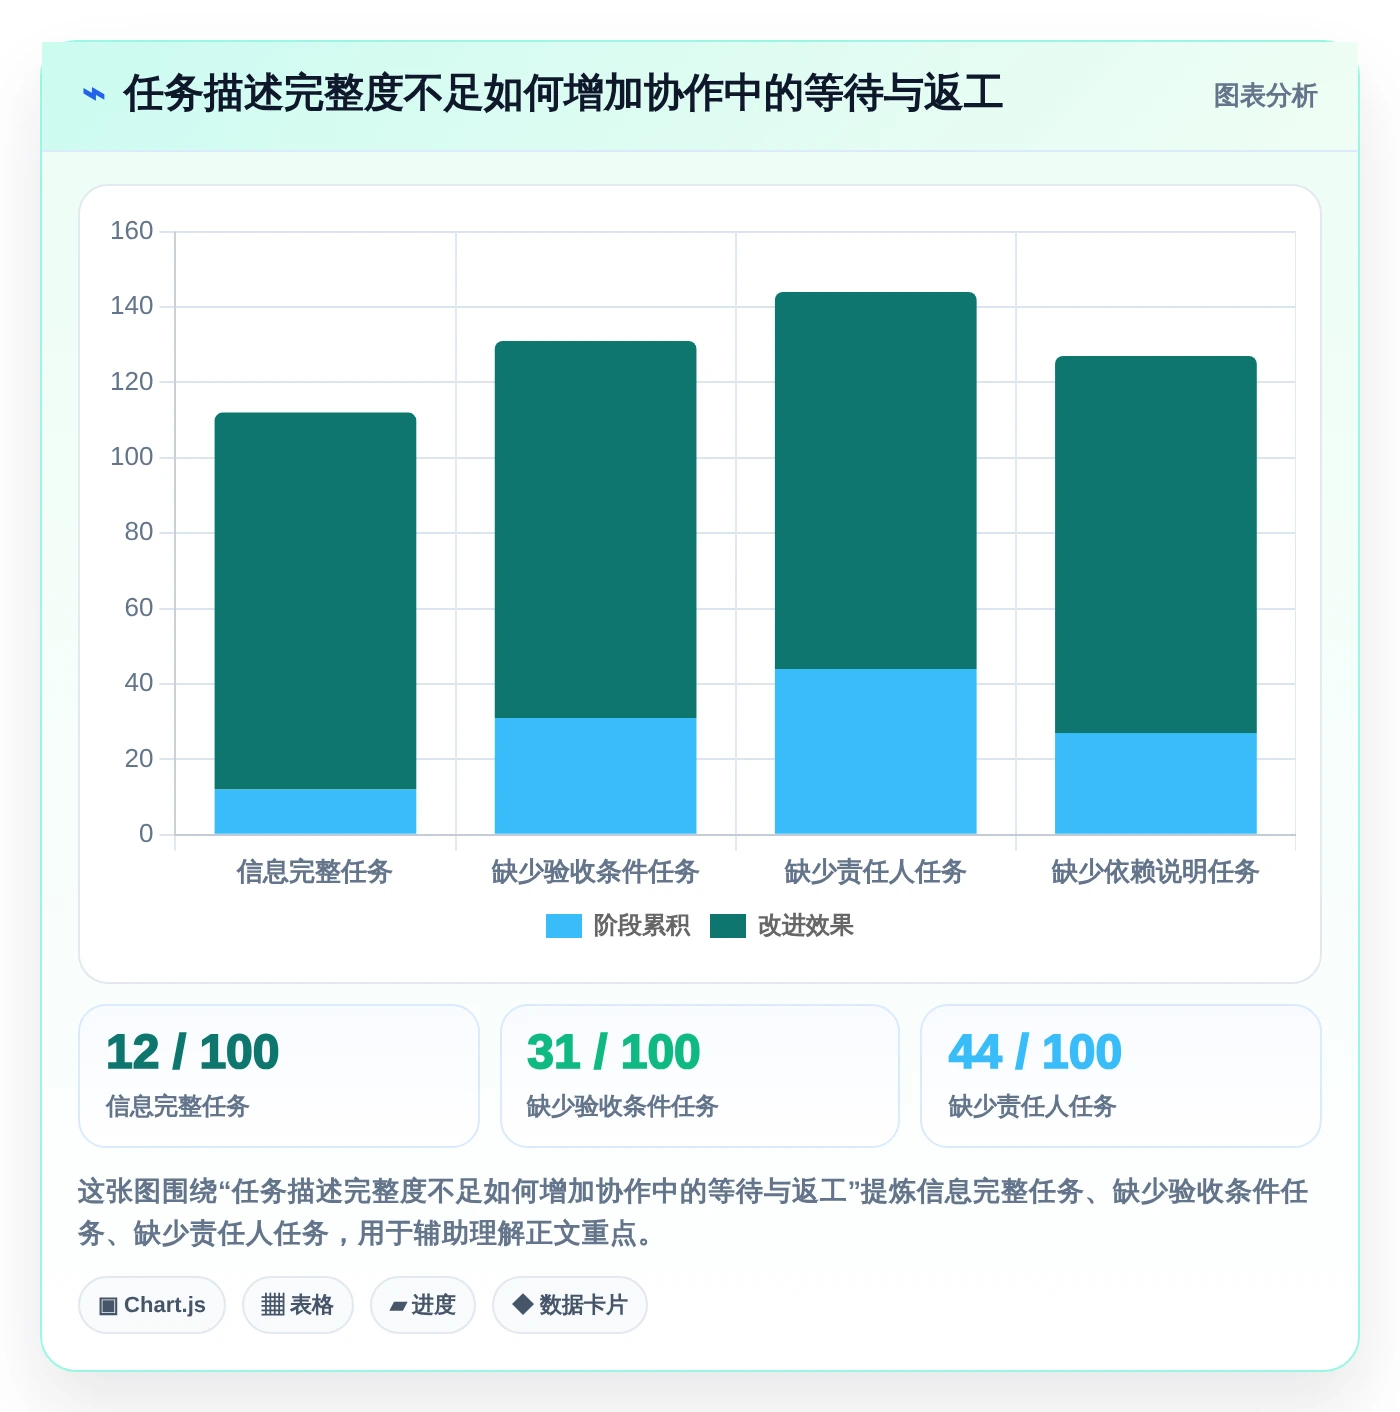Select the dark green bar for 信息完整任务
Viewport: 1400px width, 1412px height.
(x=315, y=601)
